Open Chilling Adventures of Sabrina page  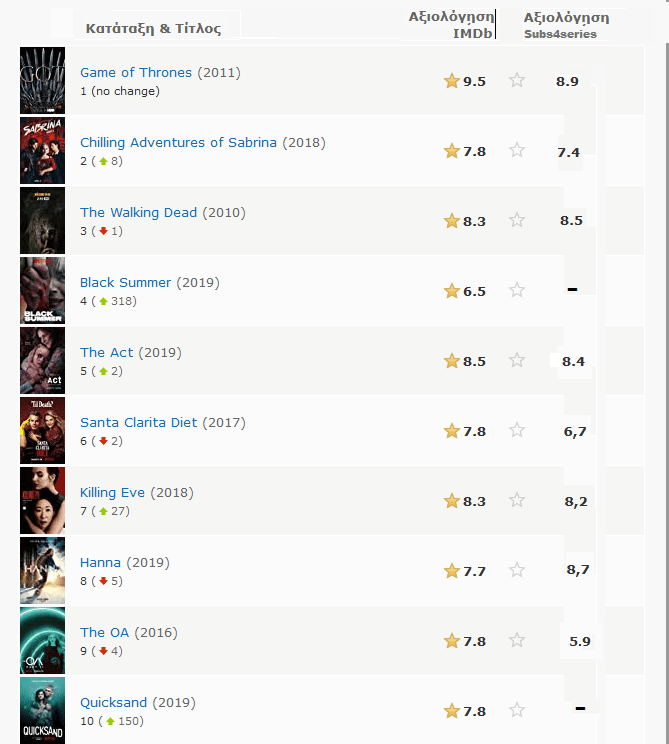(178, 142)
